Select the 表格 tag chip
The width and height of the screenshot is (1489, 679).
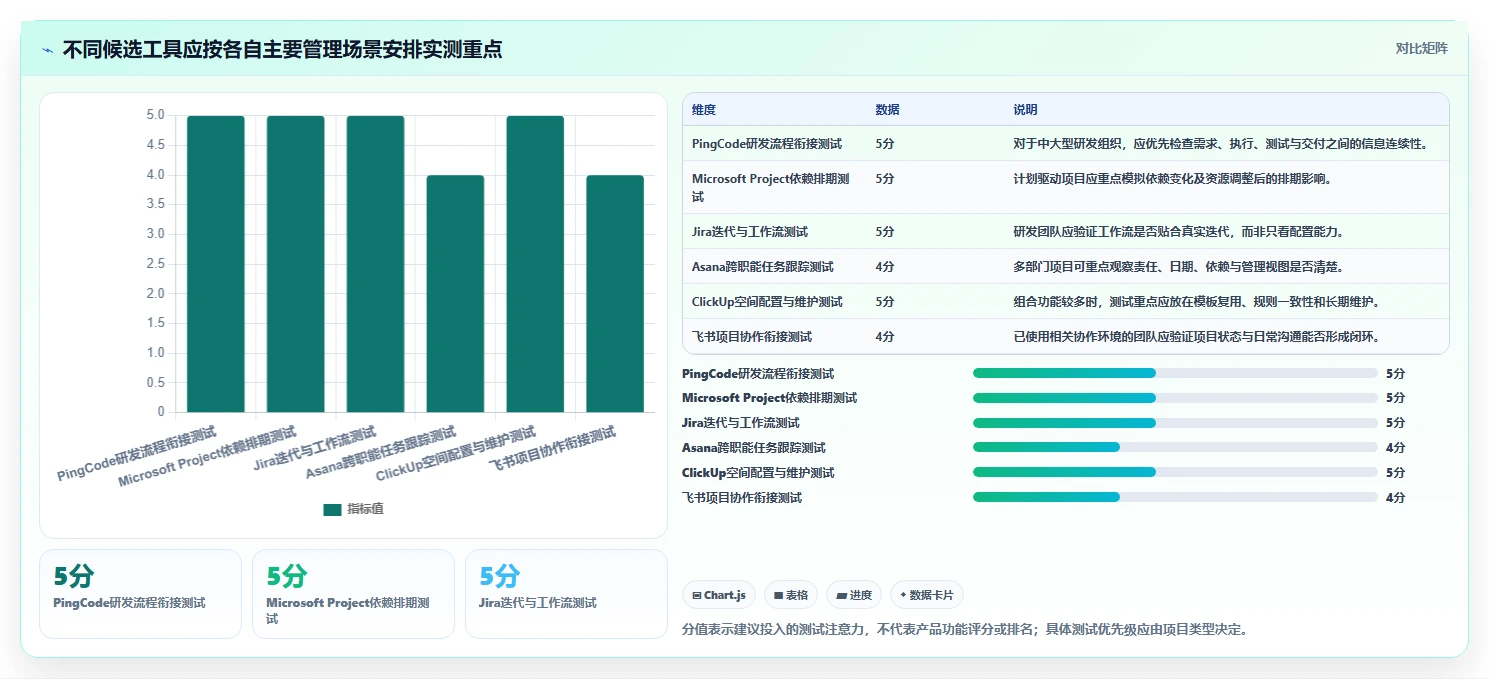[790, 595]
